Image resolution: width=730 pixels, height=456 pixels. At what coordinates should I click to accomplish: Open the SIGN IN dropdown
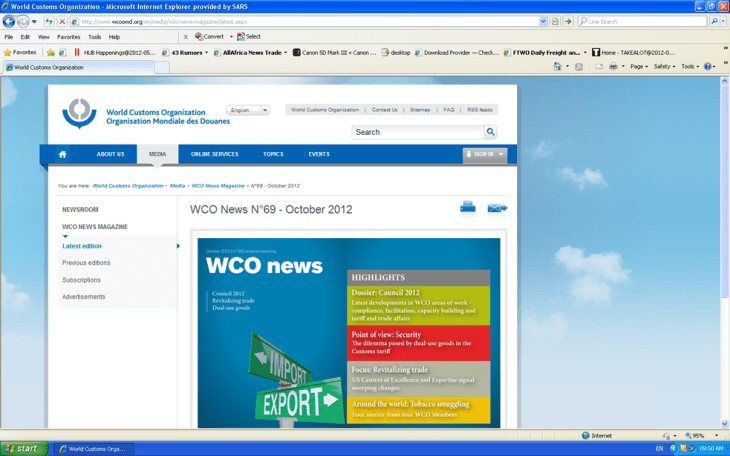pyautogui.click(x=485, y=154)
